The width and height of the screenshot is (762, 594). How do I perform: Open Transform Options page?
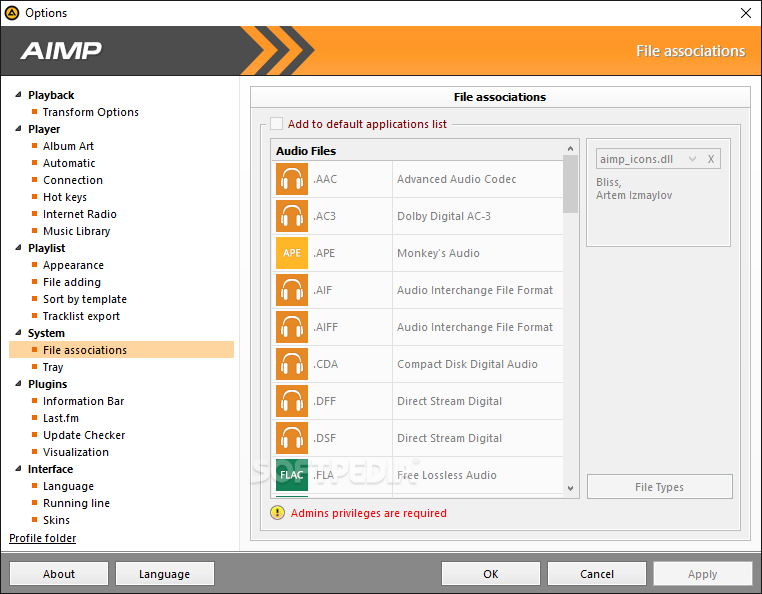point(90,112)
